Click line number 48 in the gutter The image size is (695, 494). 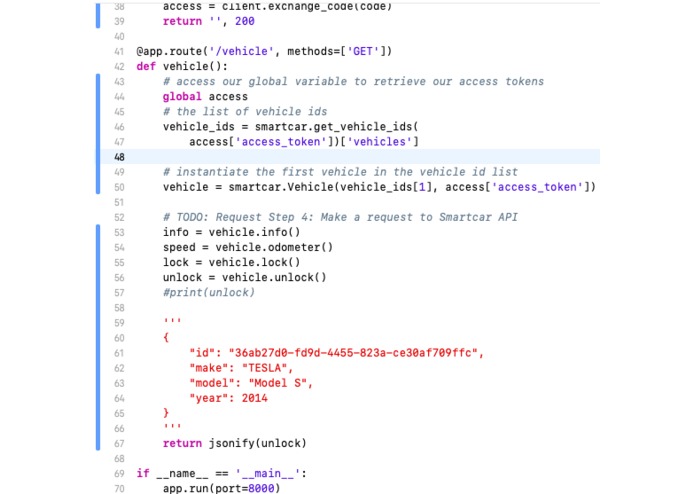(119, 157)
